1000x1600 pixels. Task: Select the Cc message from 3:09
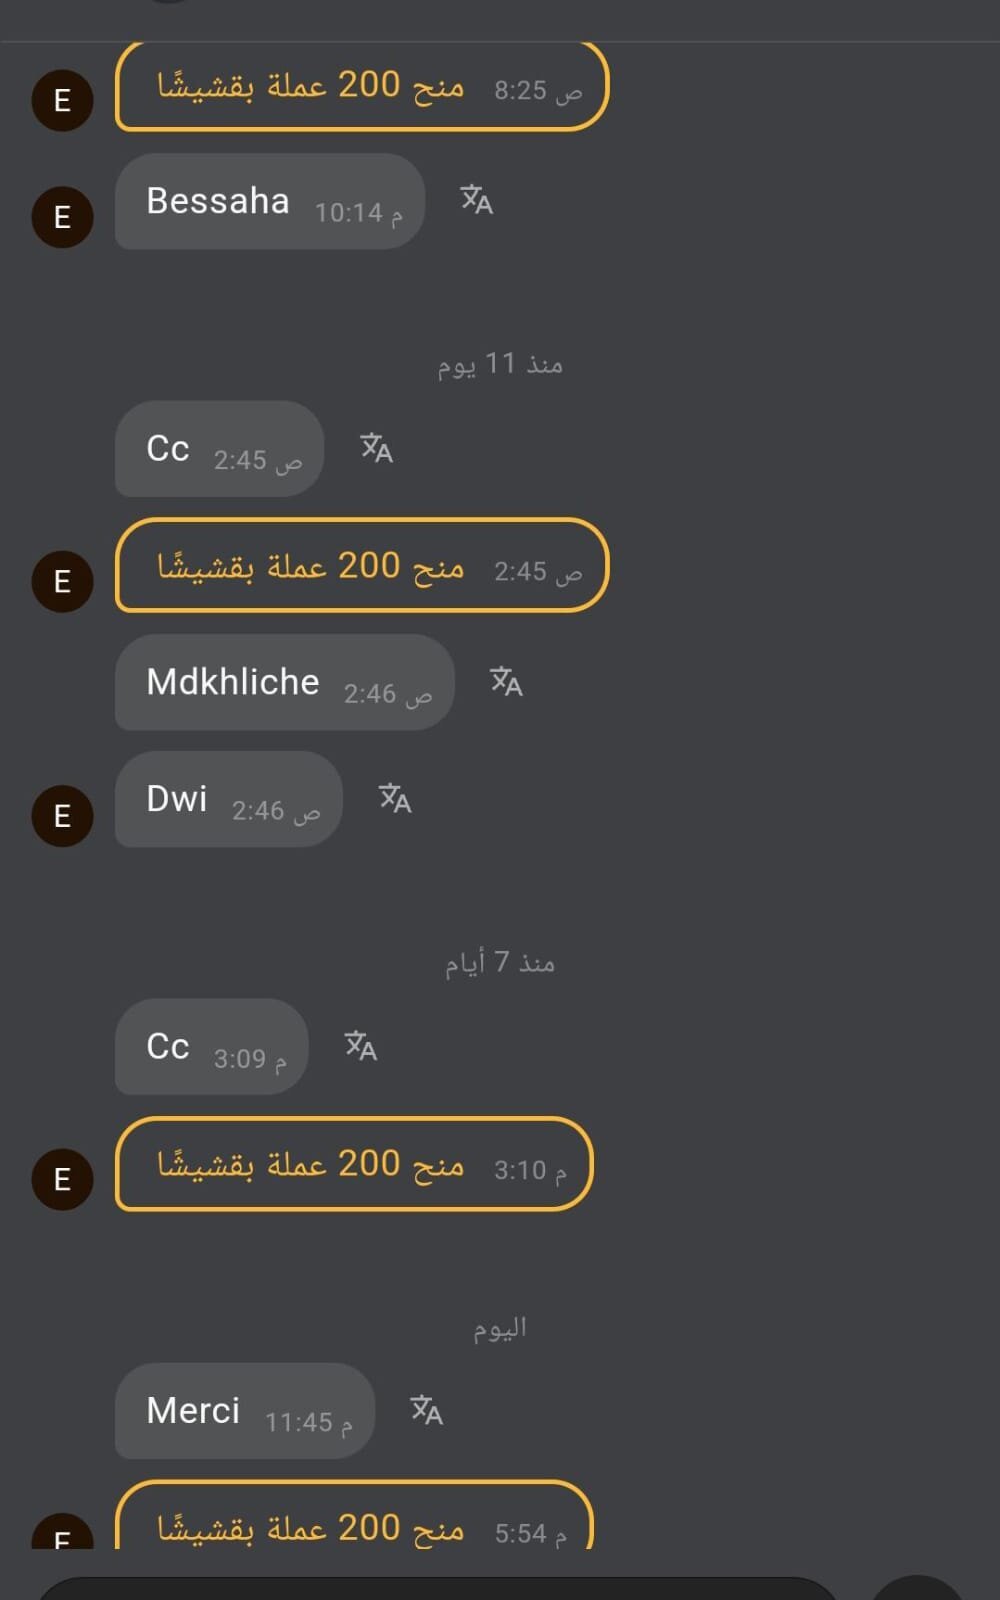point(211,1047)
